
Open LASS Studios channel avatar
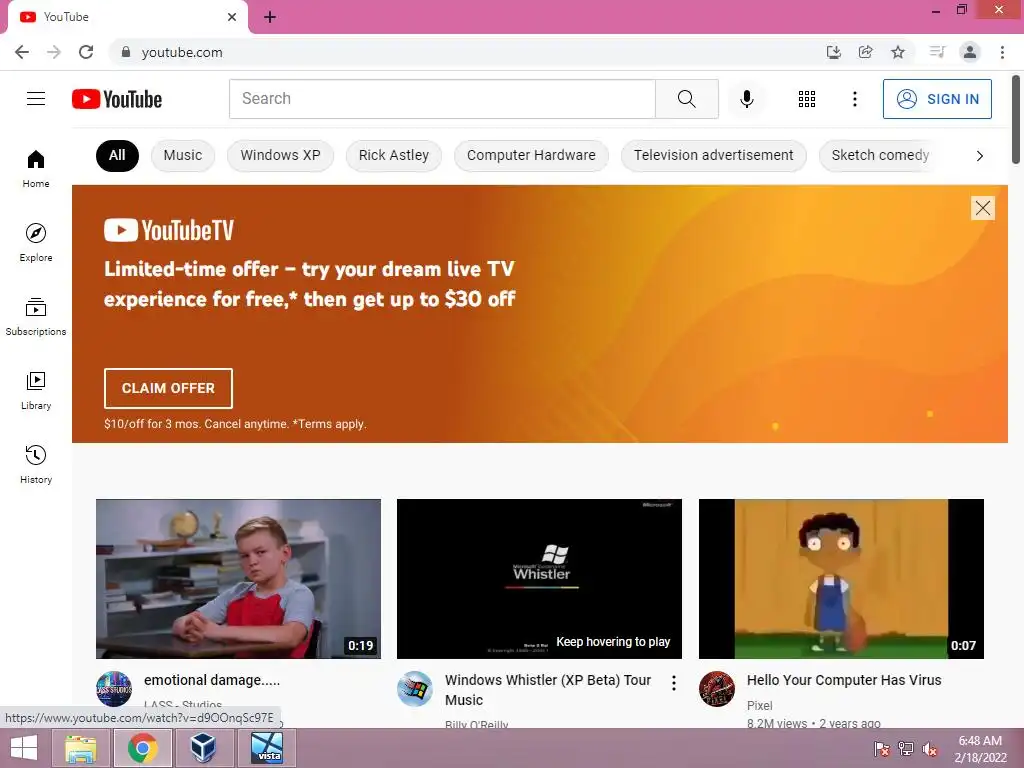114,689
